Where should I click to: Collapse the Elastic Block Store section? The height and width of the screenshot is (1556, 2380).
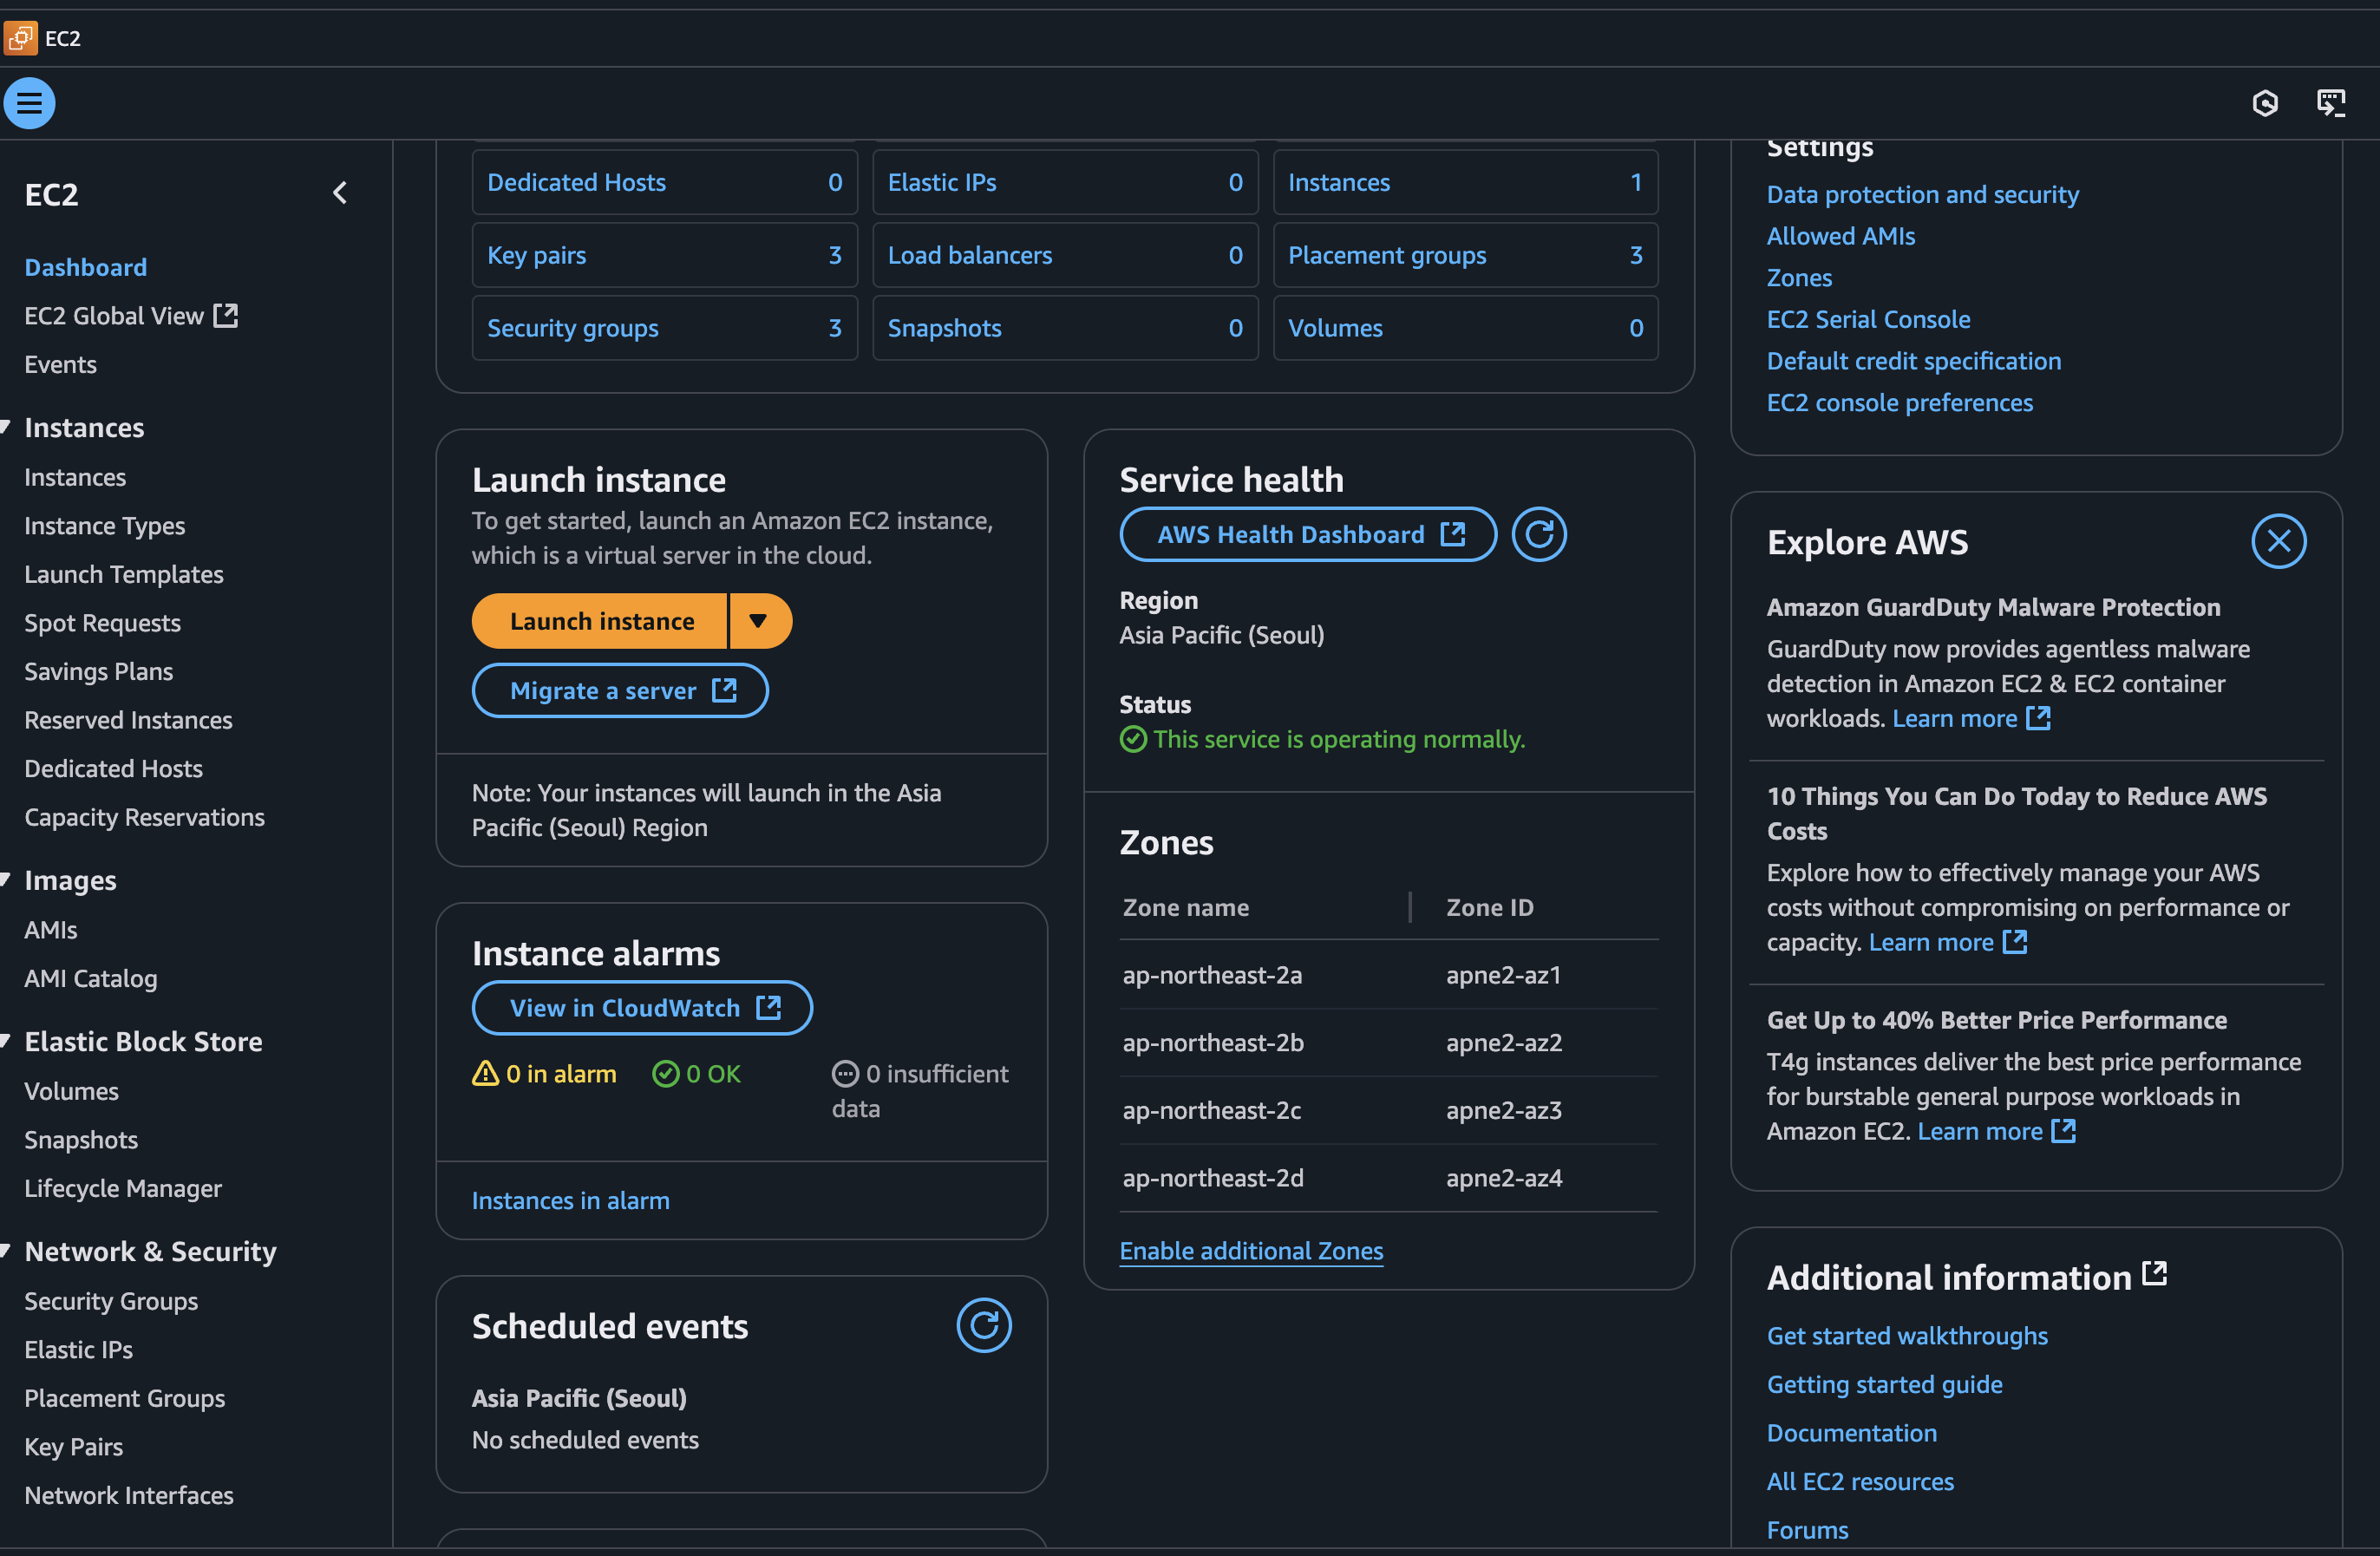pos(6,1041)
